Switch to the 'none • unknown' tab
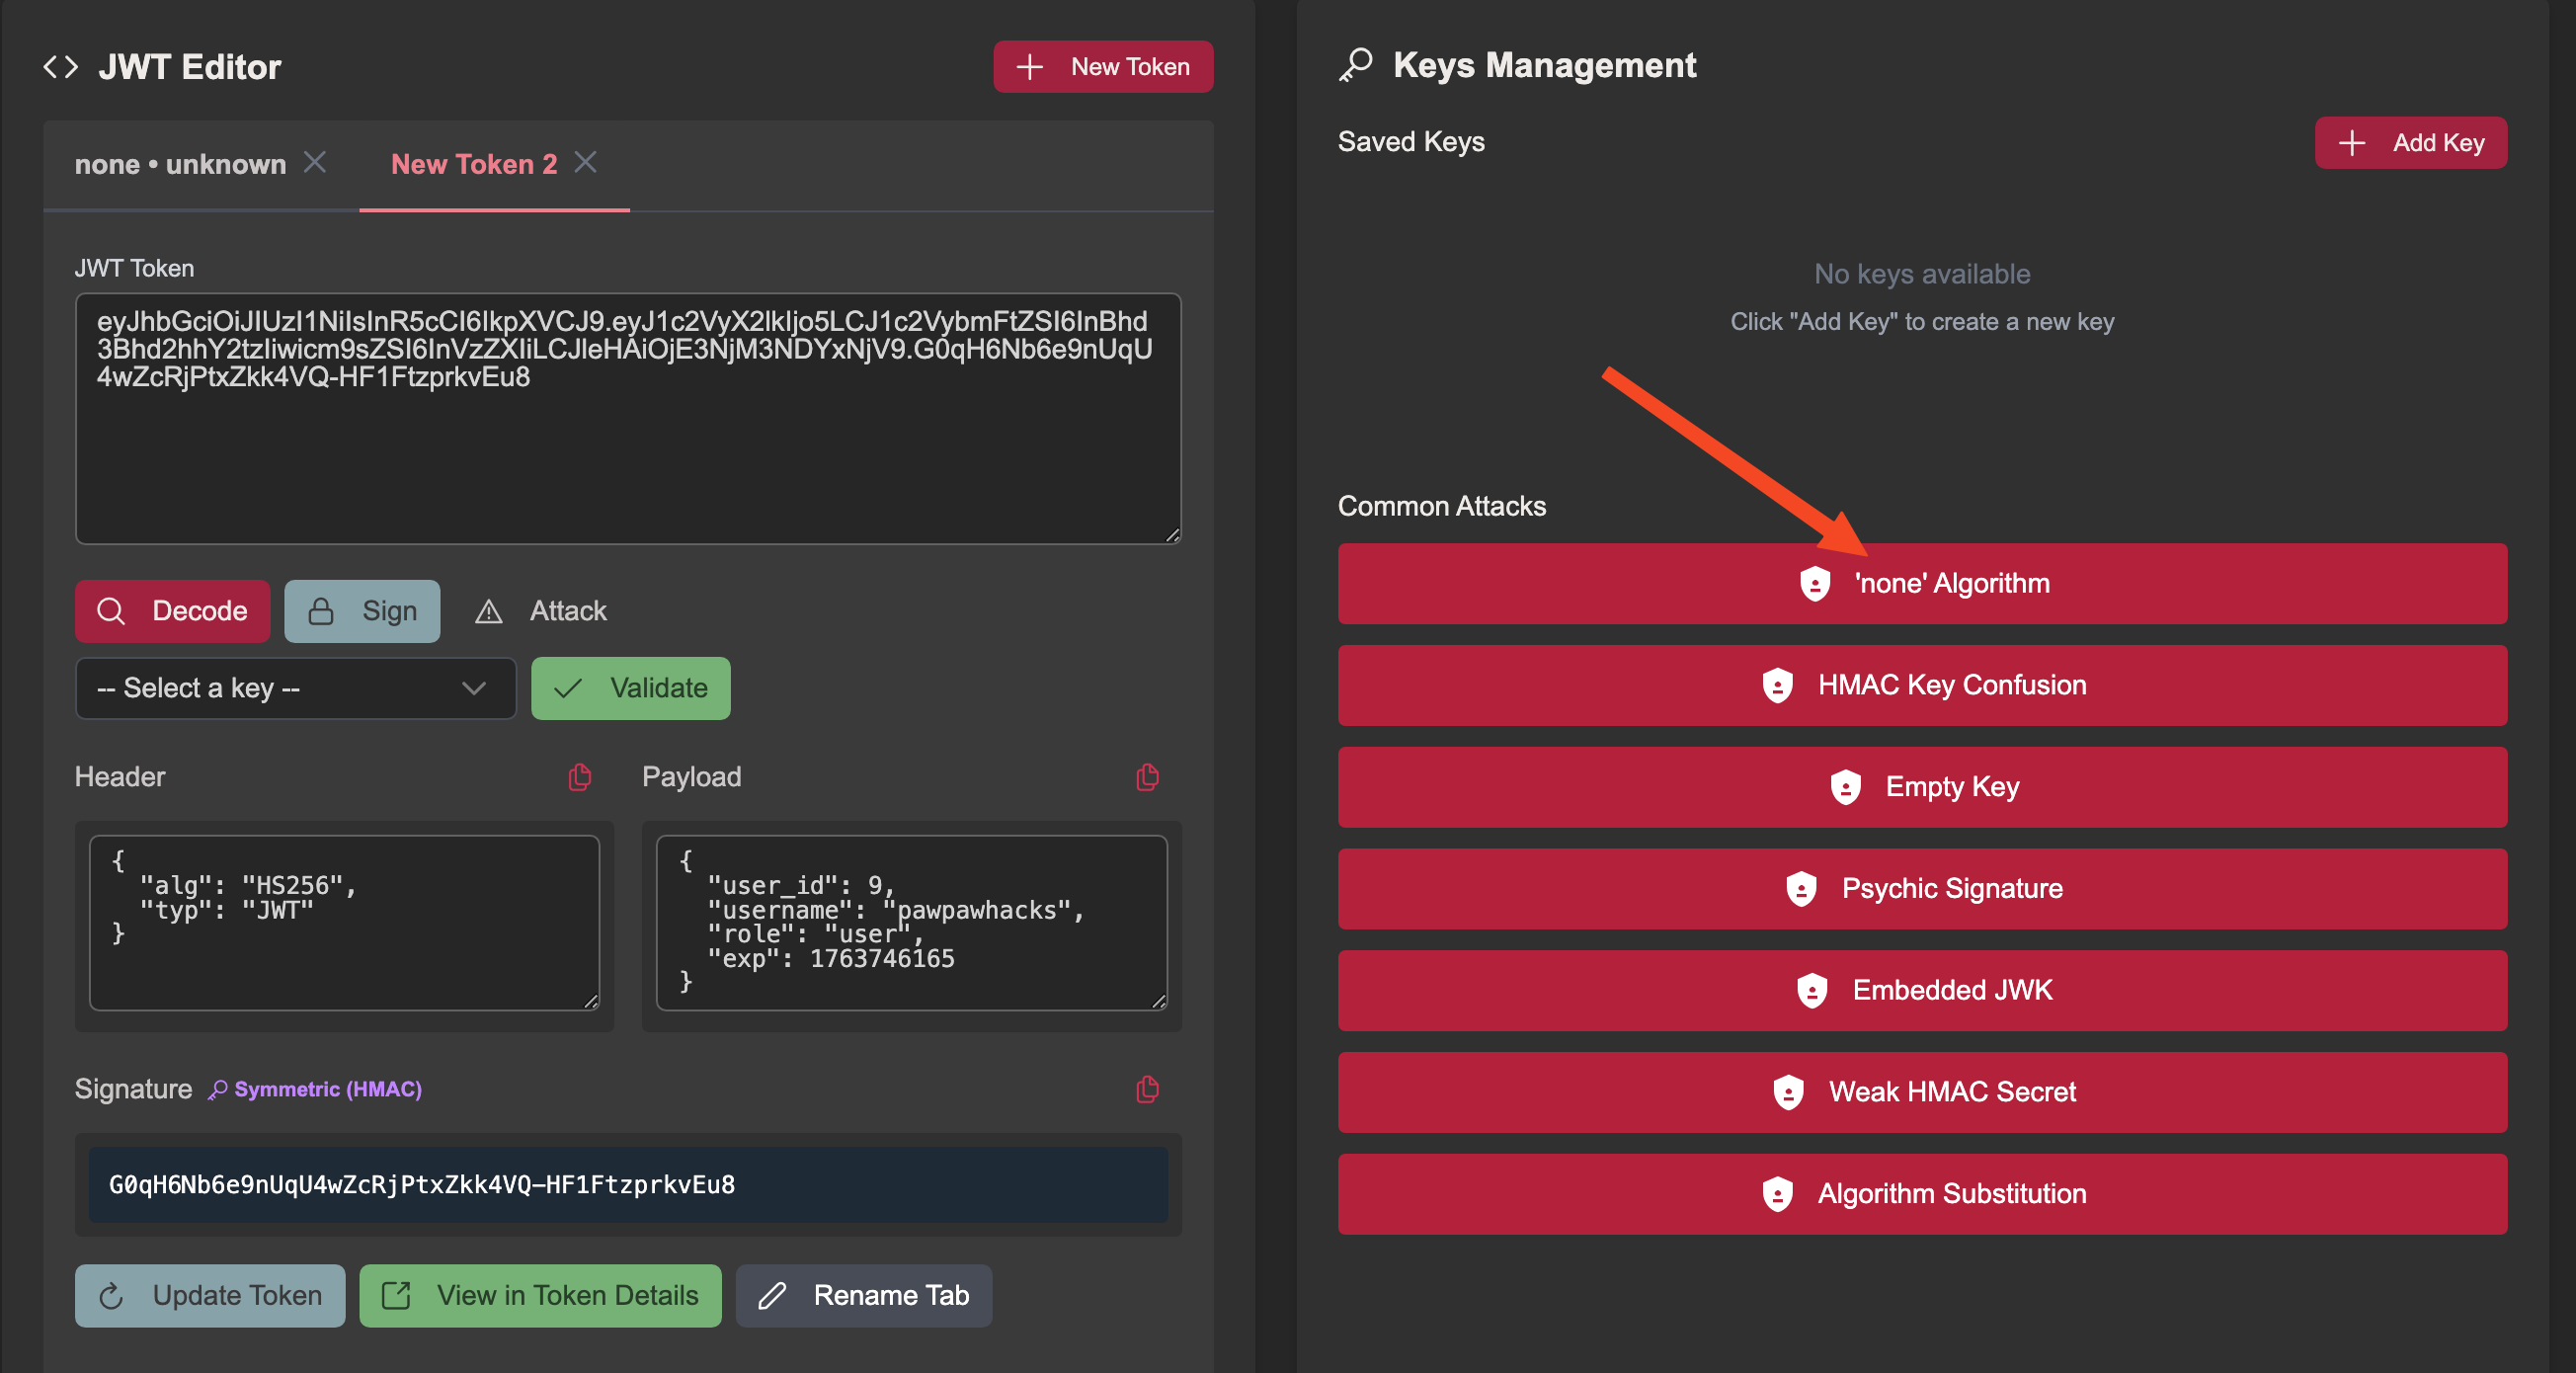The width and height of the screenshot is (2576, 1373). tap(180, 164)
